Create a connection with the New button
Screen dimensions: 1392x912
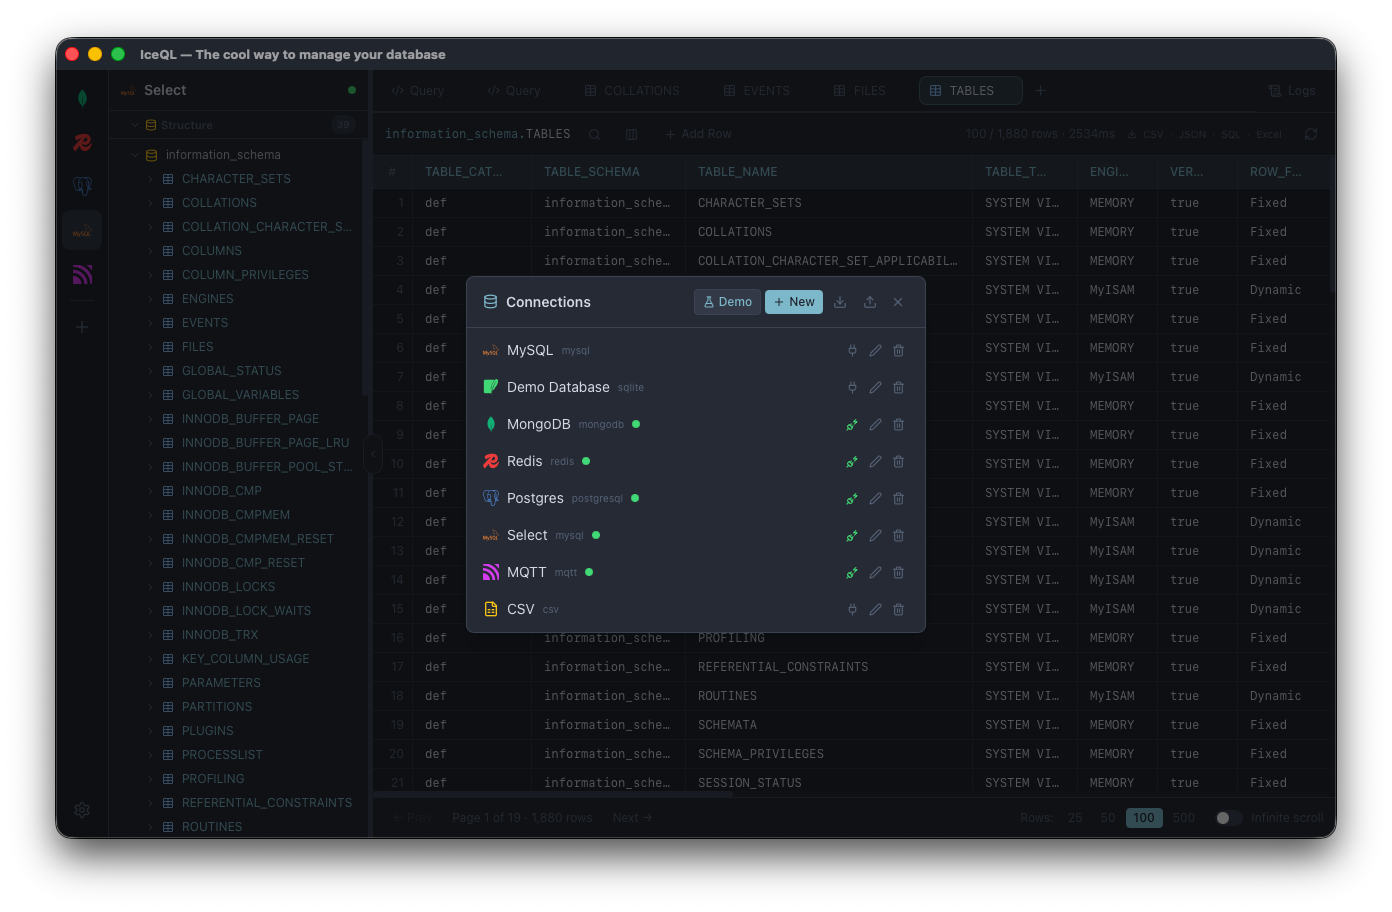click(x=794, y=302)
